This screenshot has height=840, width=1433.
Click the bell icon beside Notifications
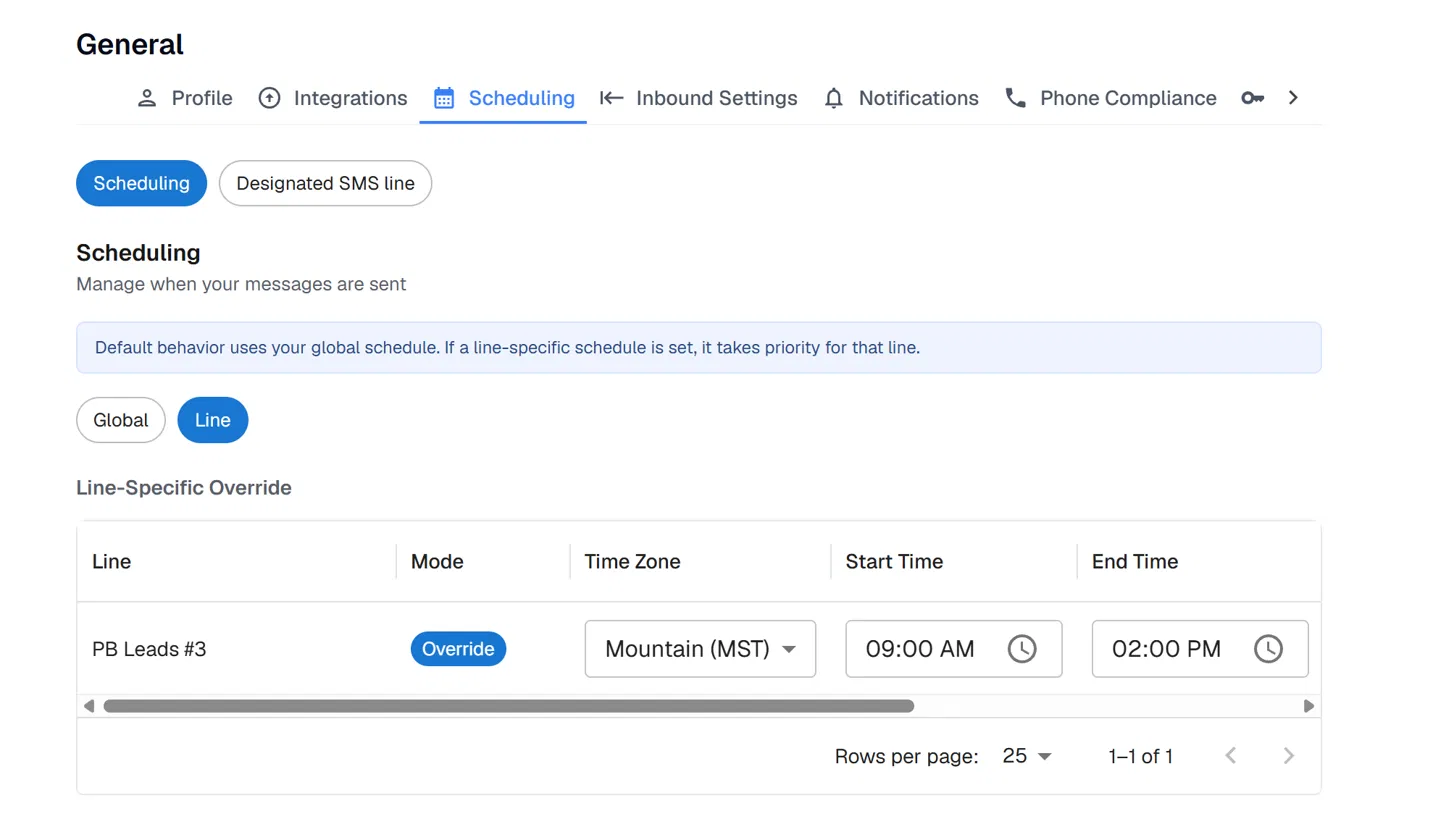click(x=834, y=98)
